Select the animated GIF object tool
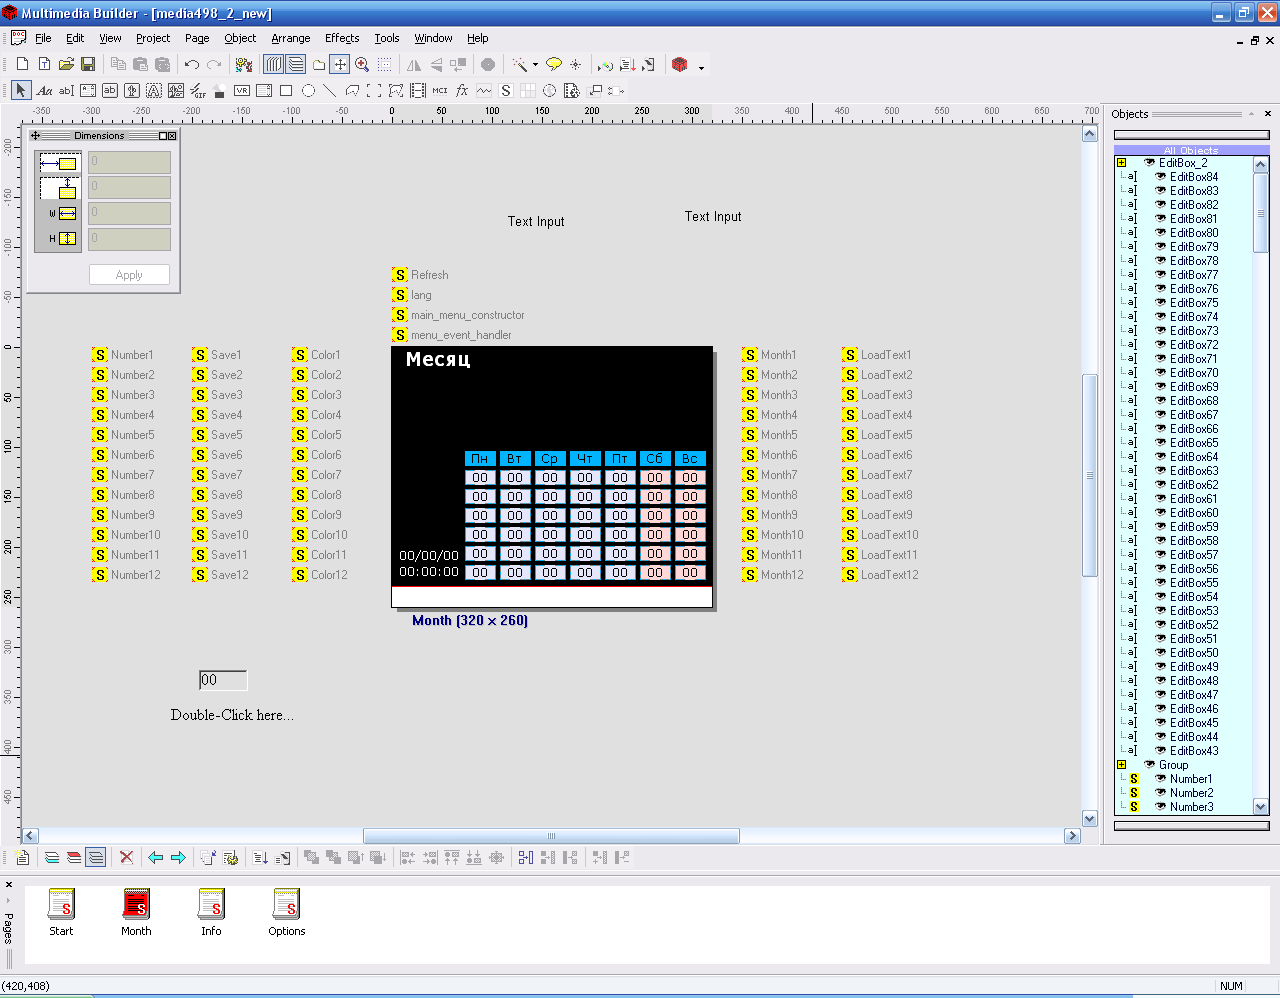1280x998 pixels. [x=198, y=90]
